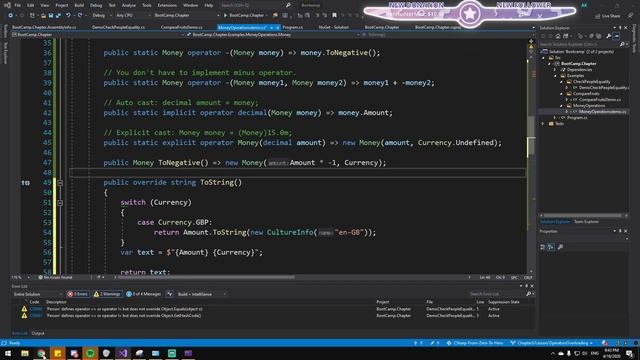The image size is (640, 360).
Task: Toggle the 2 Warnings filter button
Action: 107,294
